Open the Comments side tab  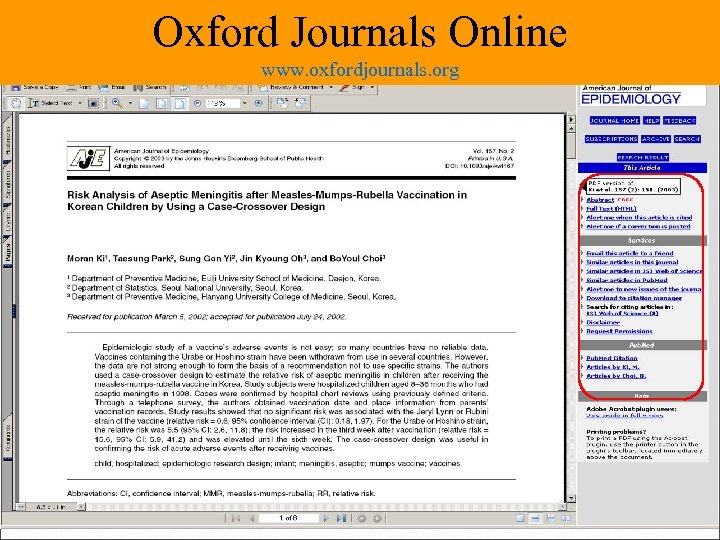7,437
